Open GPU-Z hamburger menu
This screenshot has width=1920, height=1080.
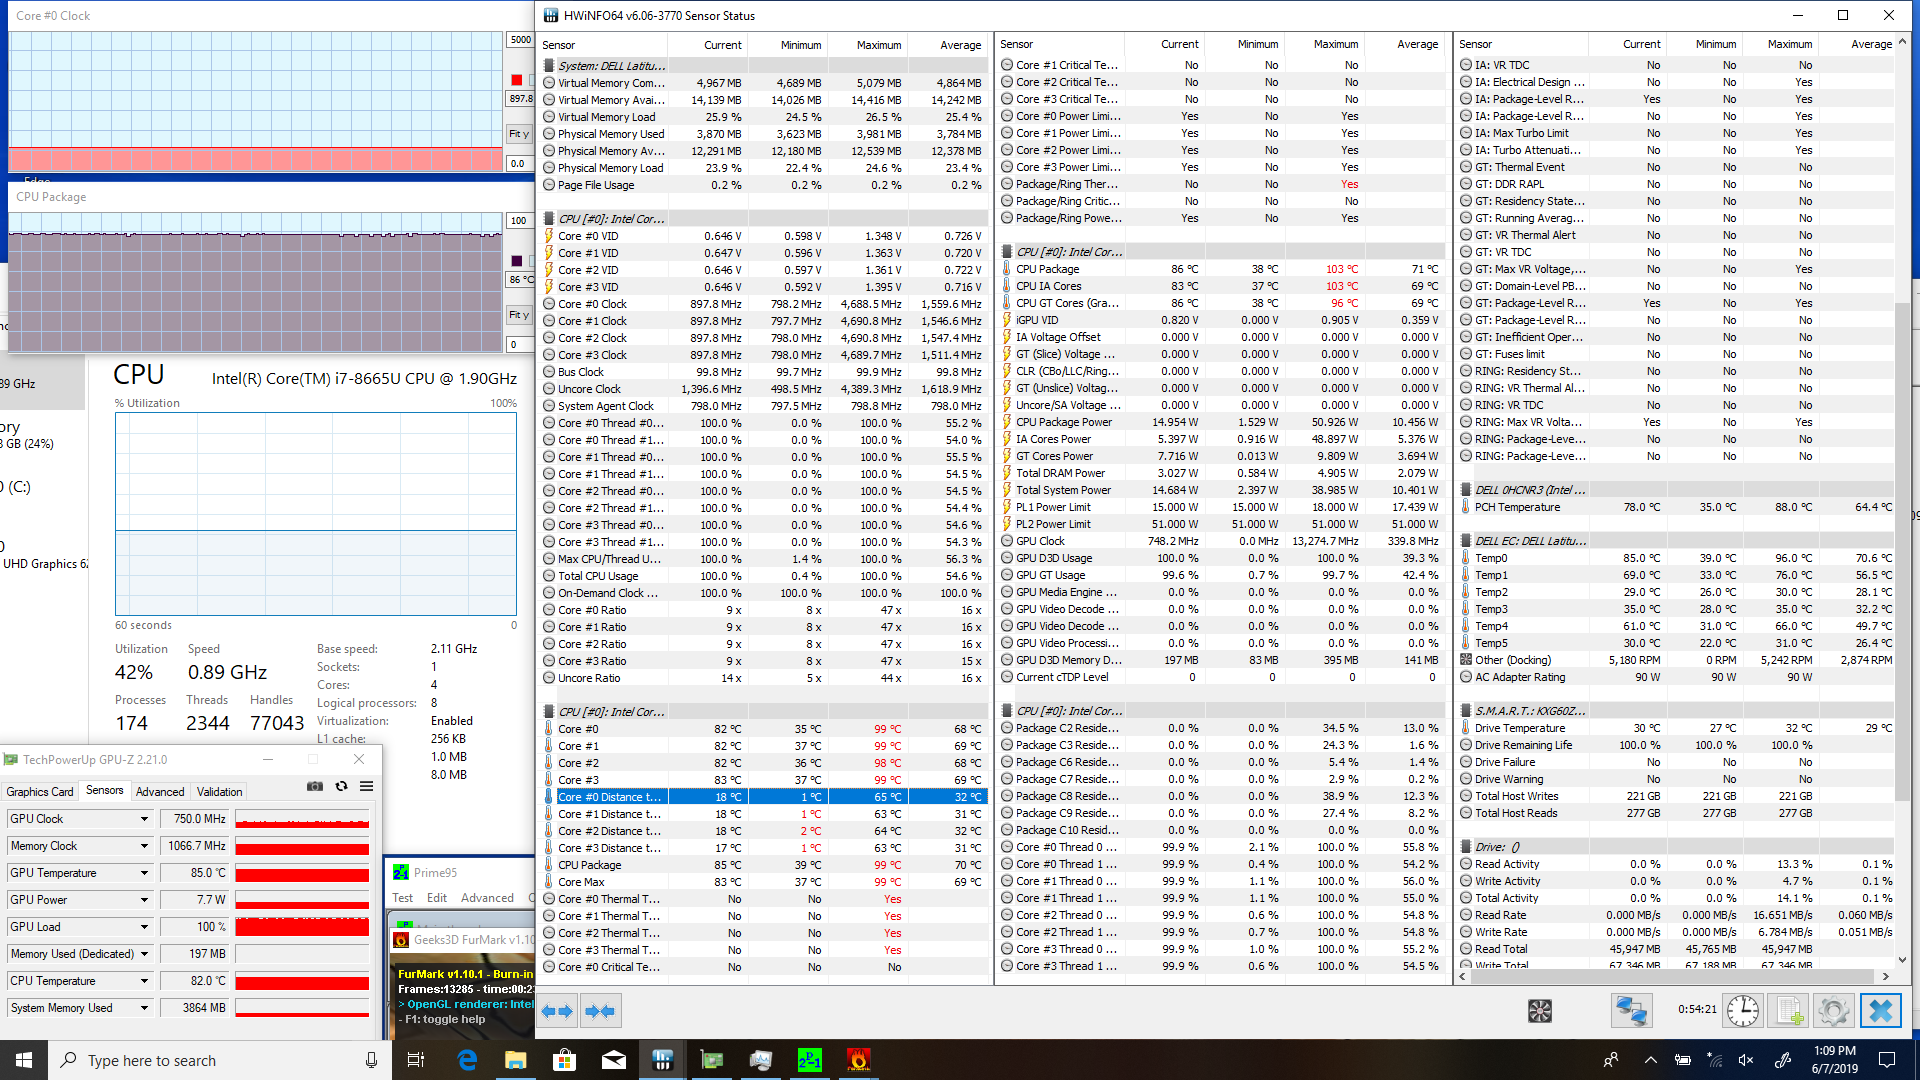[366, 786]
